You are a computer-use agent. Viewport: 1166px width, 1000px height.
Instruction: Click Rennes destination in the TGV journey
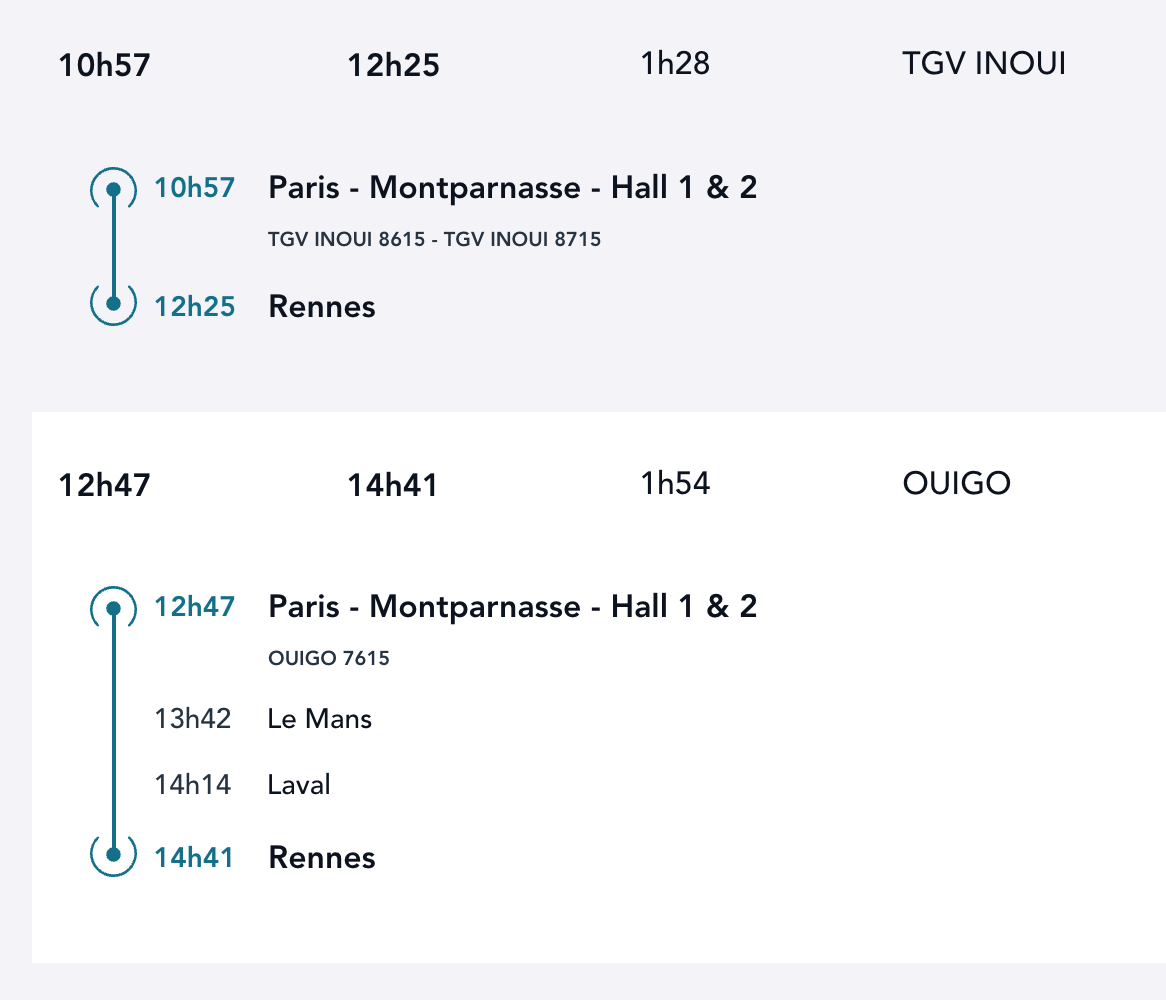tap(322, 307)
